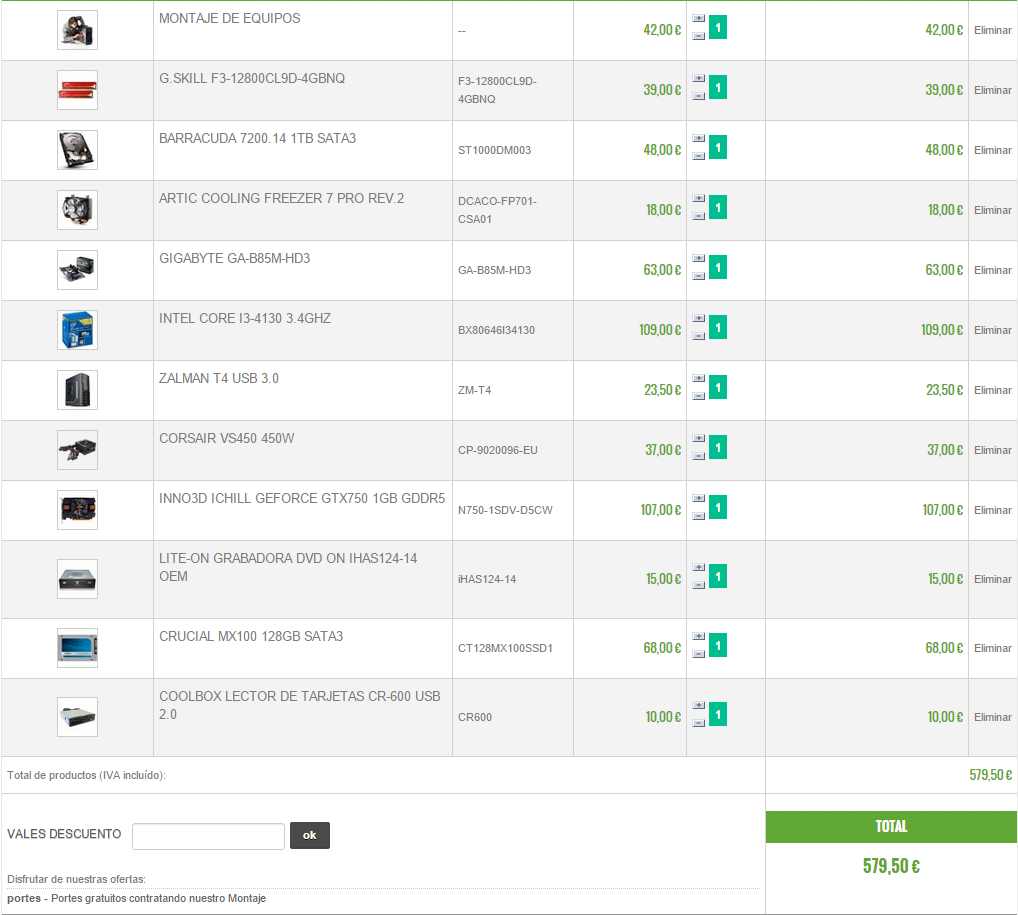Image resolution: width=1018 pixels, height=915 pixels.
Task: Remove INTEL CORE I3 via Eliminar
Action: click(x=993, y=331)
